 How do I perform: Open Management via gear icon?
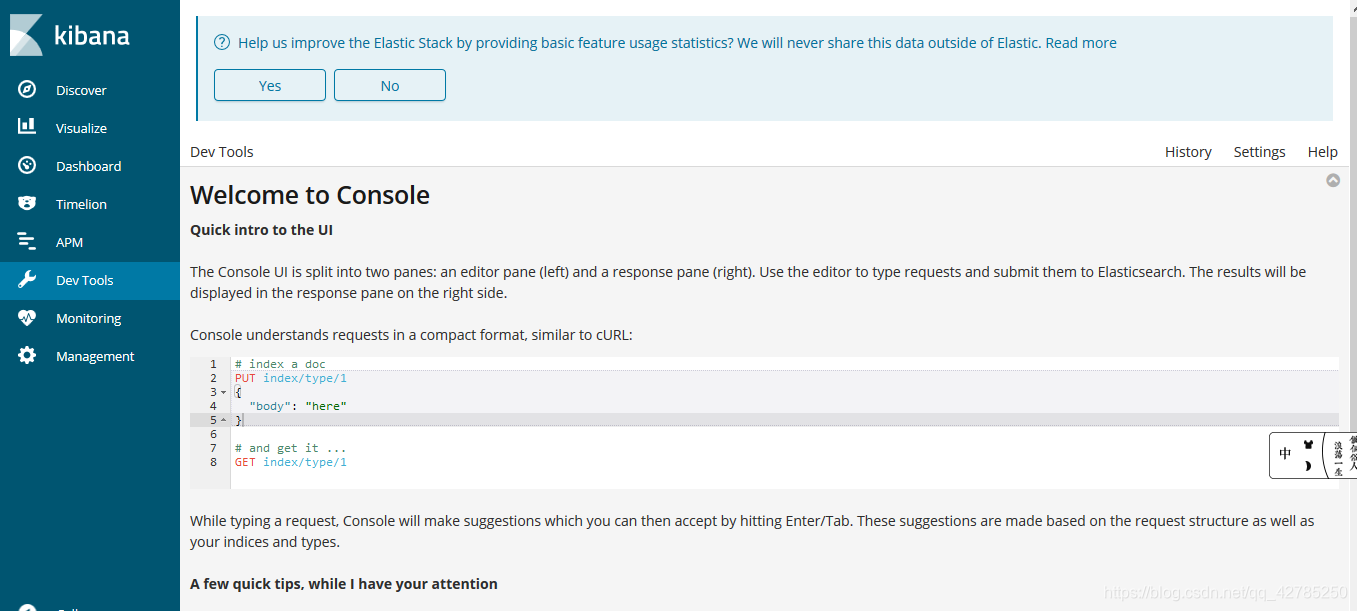tap(27, 356)
